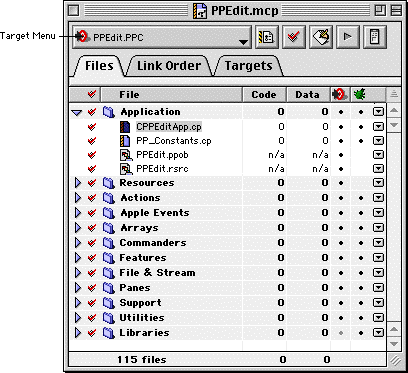Screen dimensions: 408x373
Task: Toggle debug dot for CPPEditApp.cp row
Action: (361, 127)
